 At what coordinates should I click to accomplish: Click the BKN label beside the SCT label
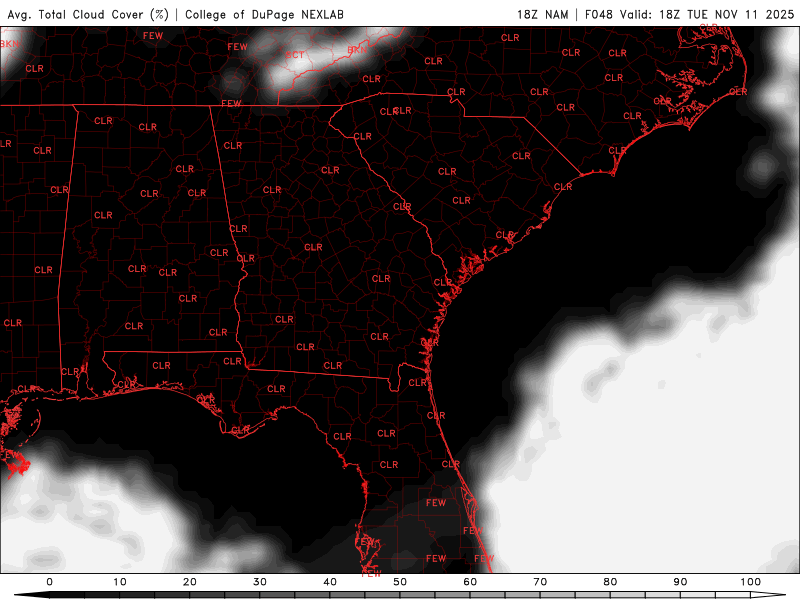tap(357, 50)
